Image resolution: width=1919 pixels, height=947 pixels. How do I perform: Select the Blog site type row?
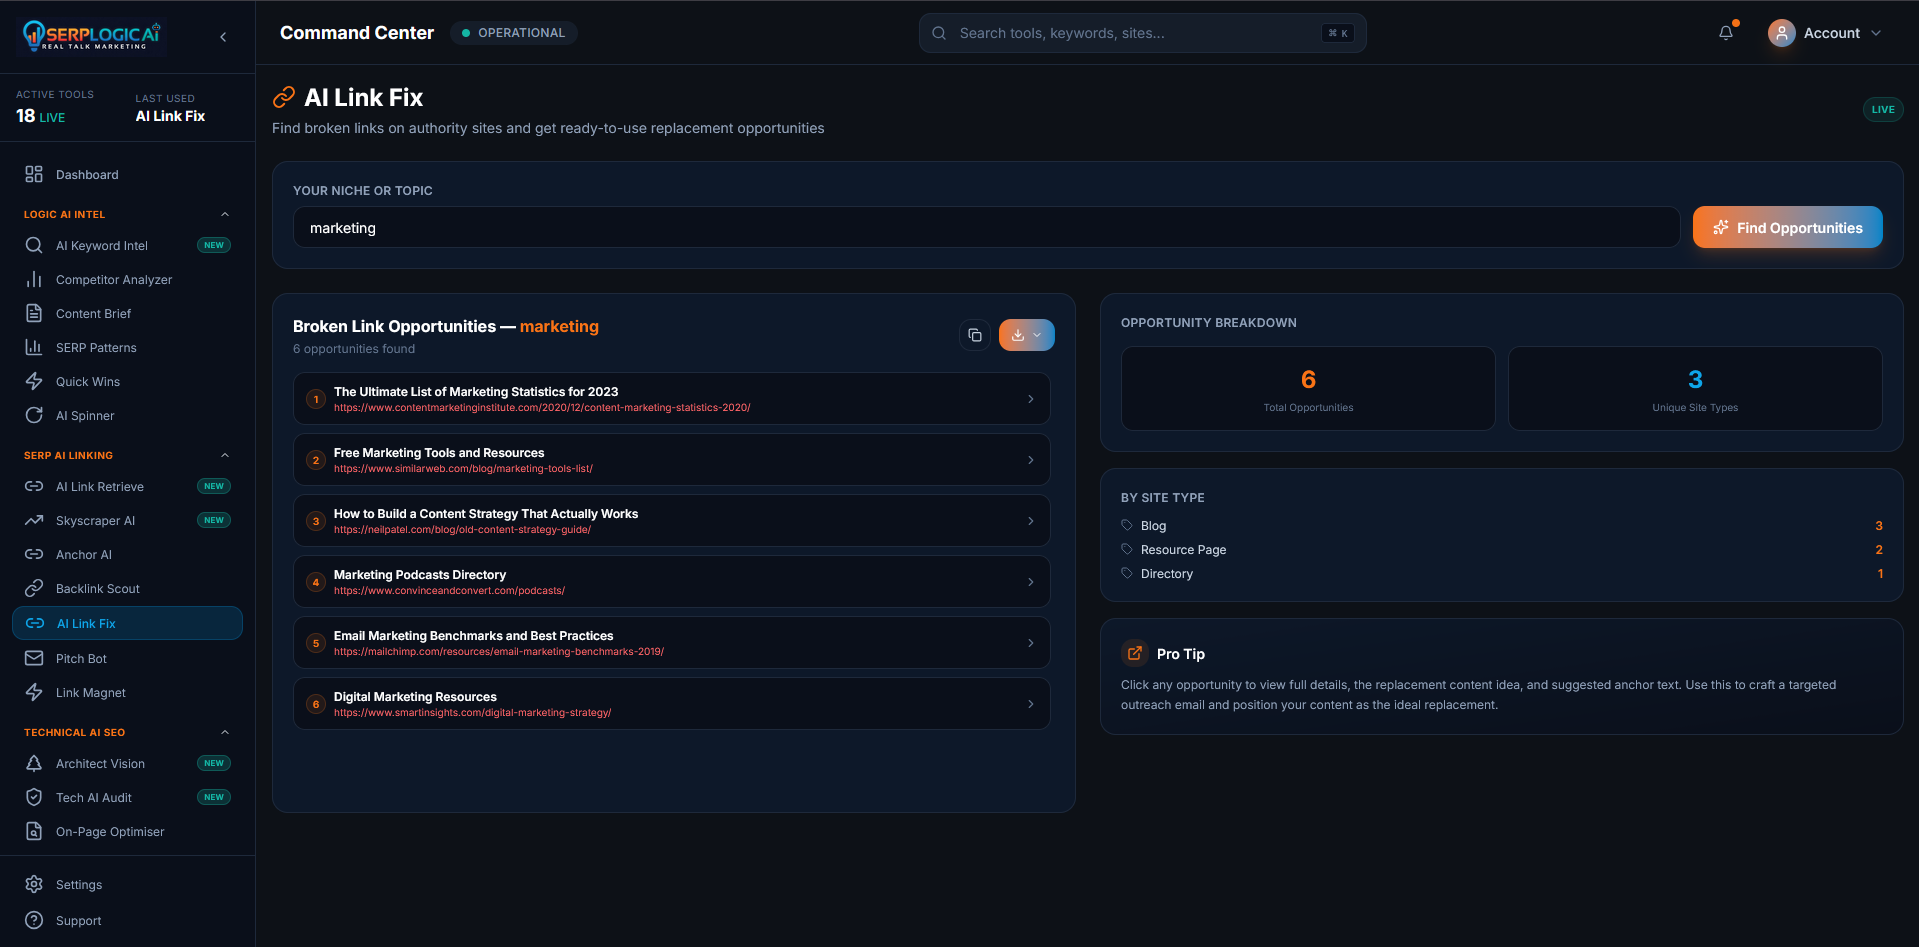[1502, 526]
